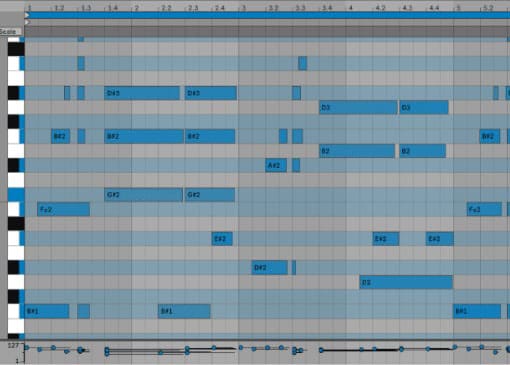Select the long B2 note starting at 3.4
The image size is (510, 365).
[x=357, y=151]
